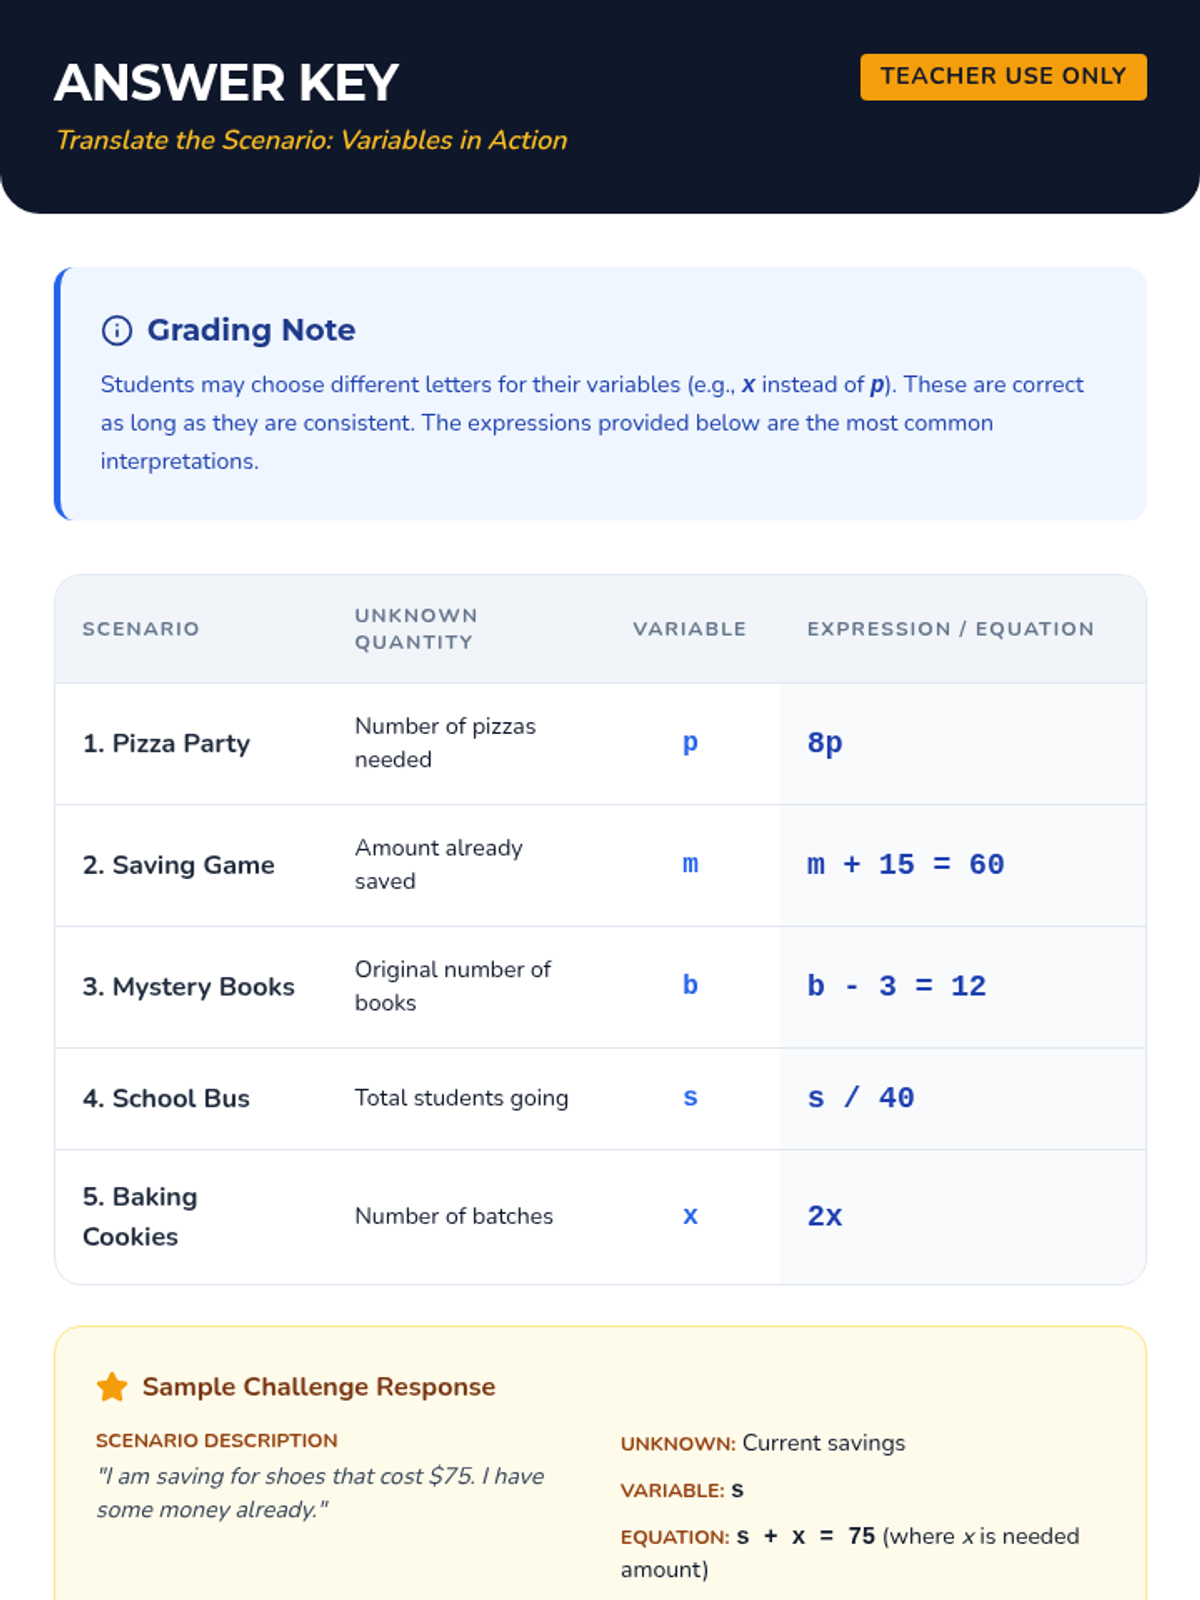
Task: Click the TEACHER USE ONLY badge
Action: coord(1003,77)
